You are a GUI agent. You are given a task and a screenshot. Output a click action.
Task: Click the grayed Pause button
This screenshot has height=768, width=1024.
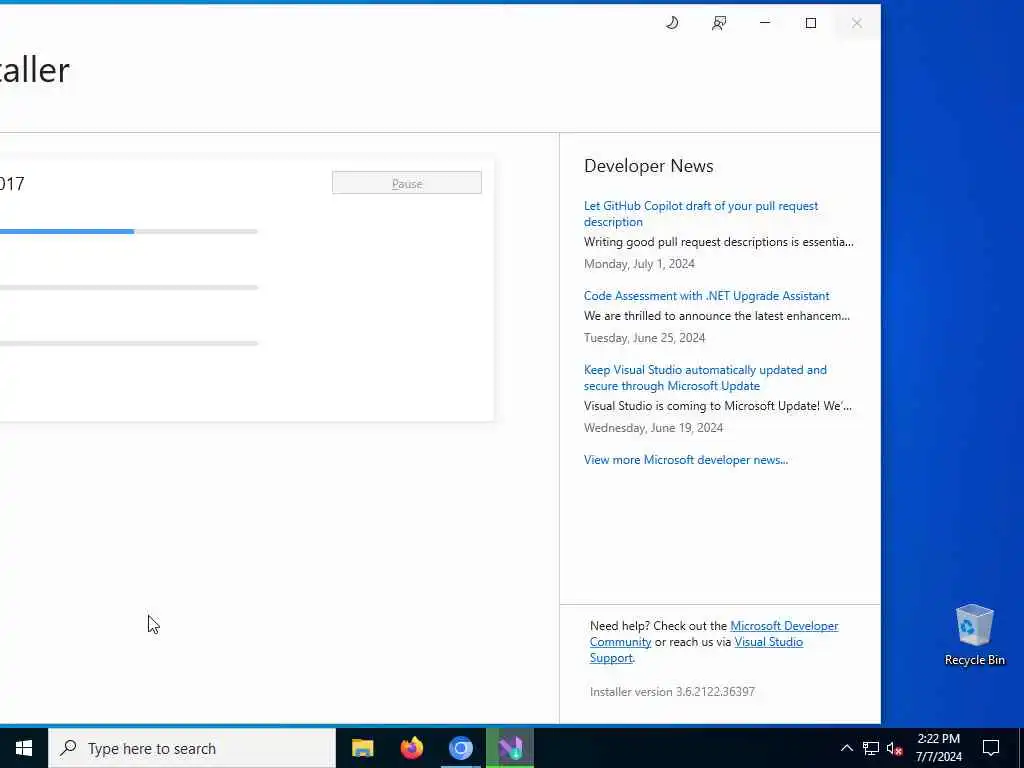click(407, 183)
